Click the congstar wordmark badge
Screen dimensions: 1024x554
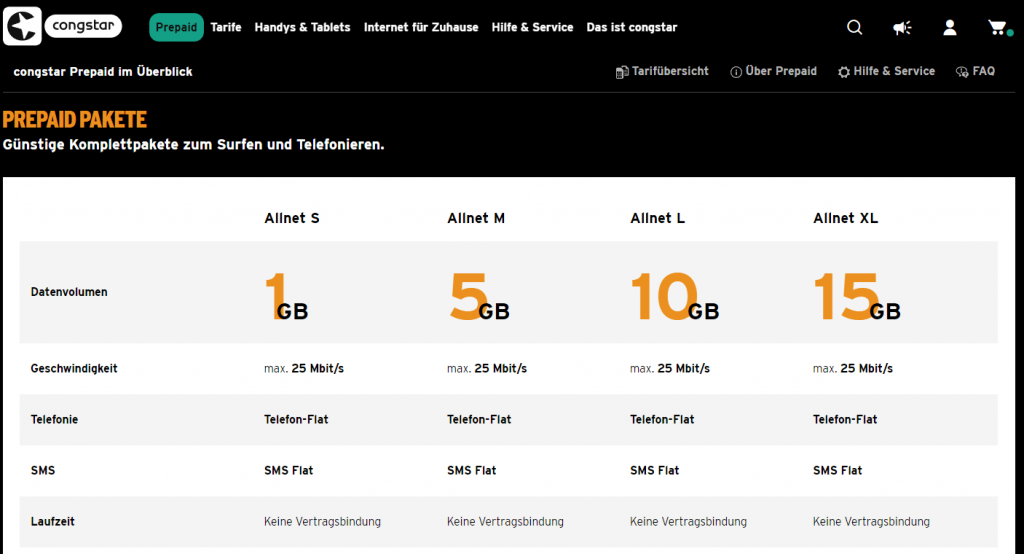(83, 26)
